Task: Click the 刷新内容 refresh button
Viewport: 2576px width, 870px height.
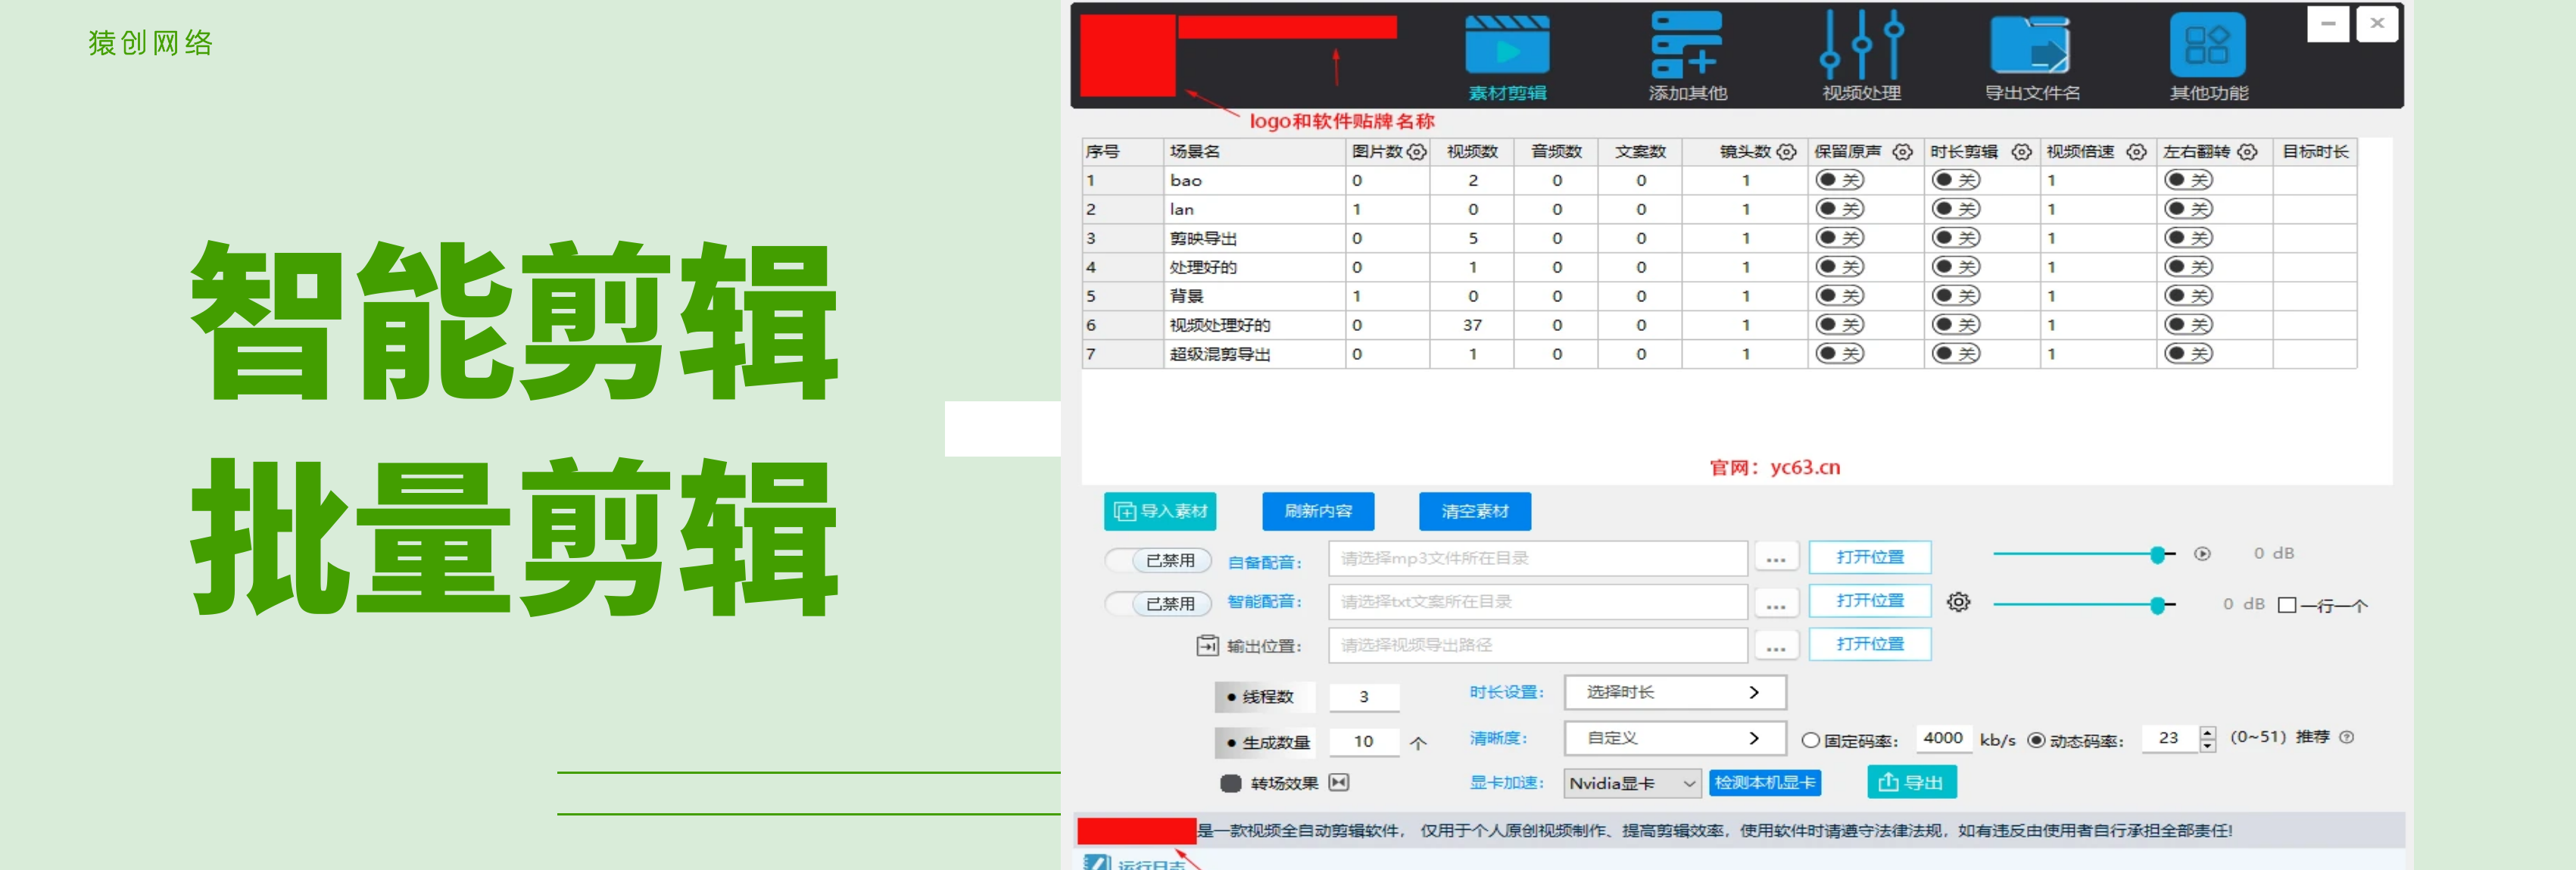Action: [1318, 511]
